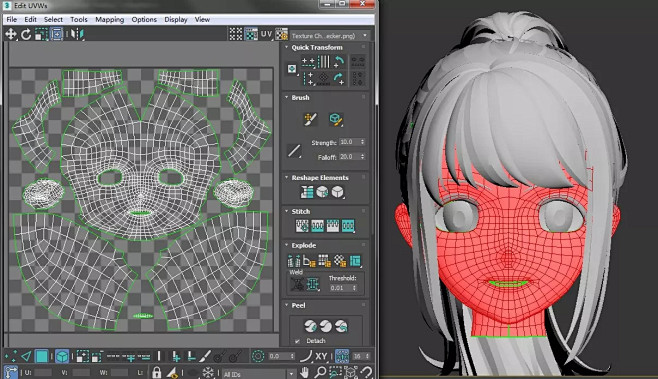Collapse the Brush rollout
658x379 pixels.
pyautogui.click(x=286, y=97)
